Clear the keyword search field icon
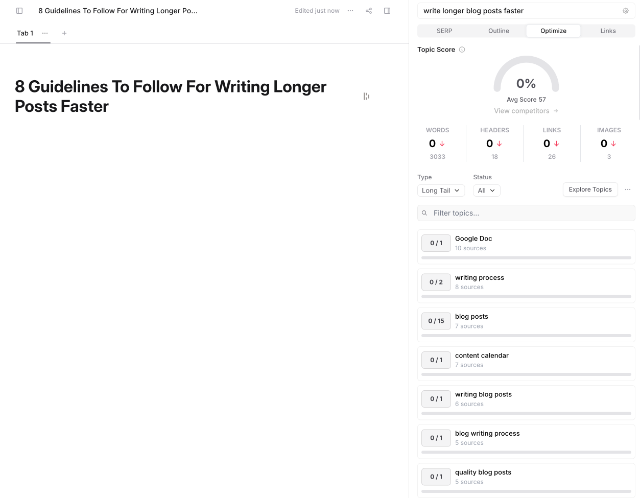Viewport: 640px width, 498px height. (625, 11)
